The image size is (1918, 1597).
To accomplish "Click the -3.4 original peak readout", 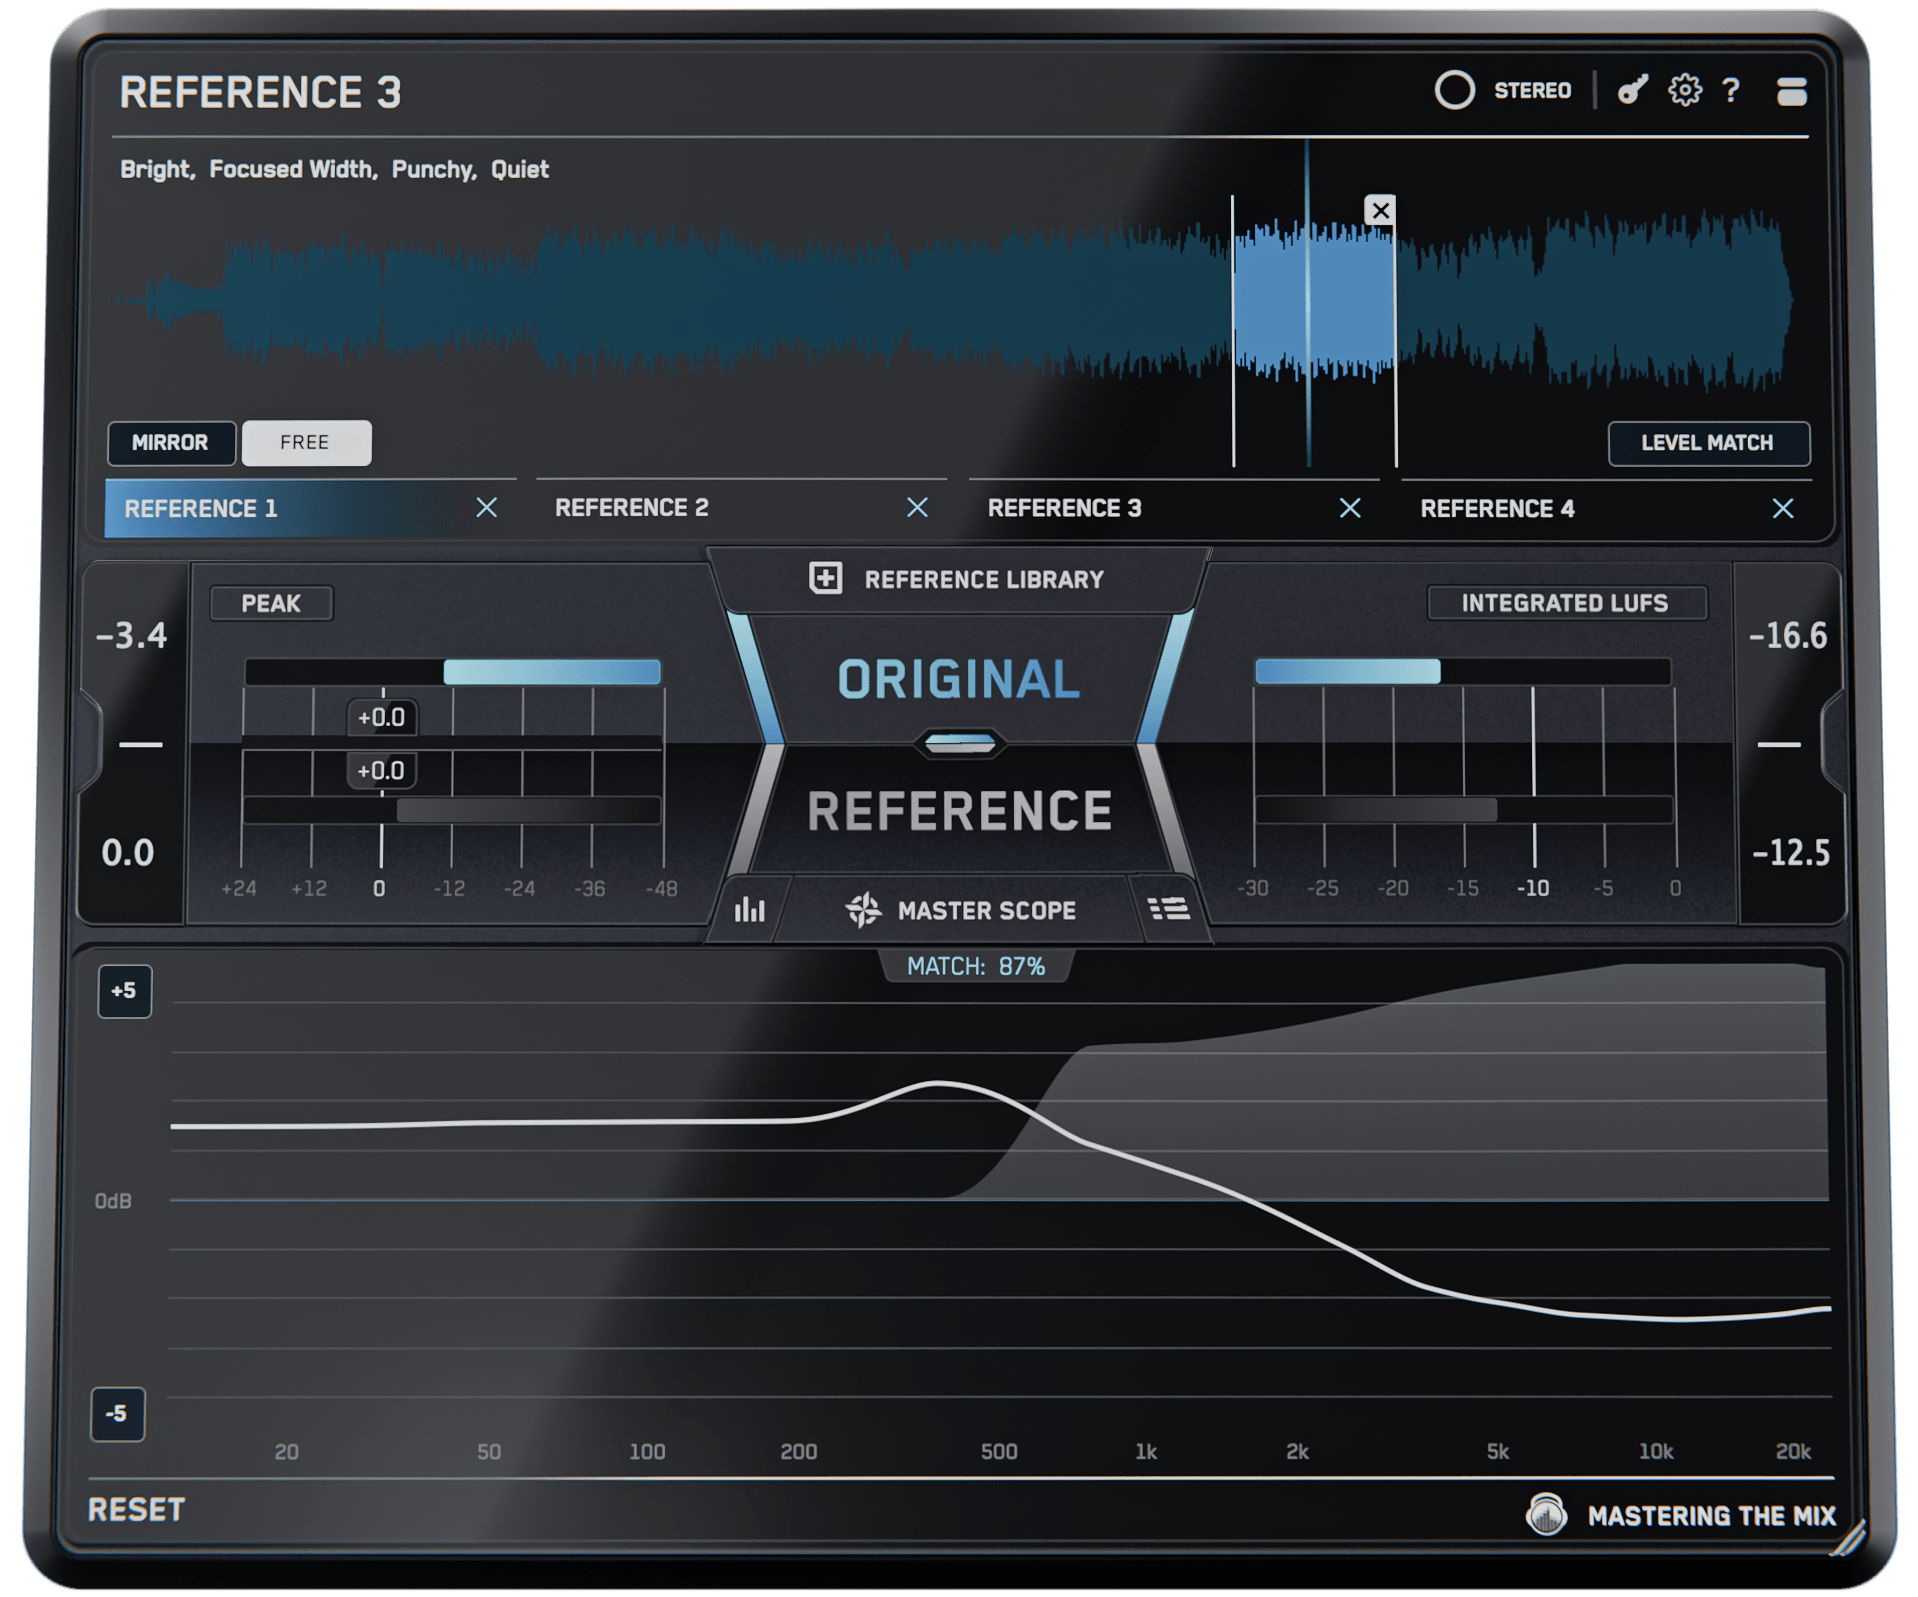I will tap(132, 635).
